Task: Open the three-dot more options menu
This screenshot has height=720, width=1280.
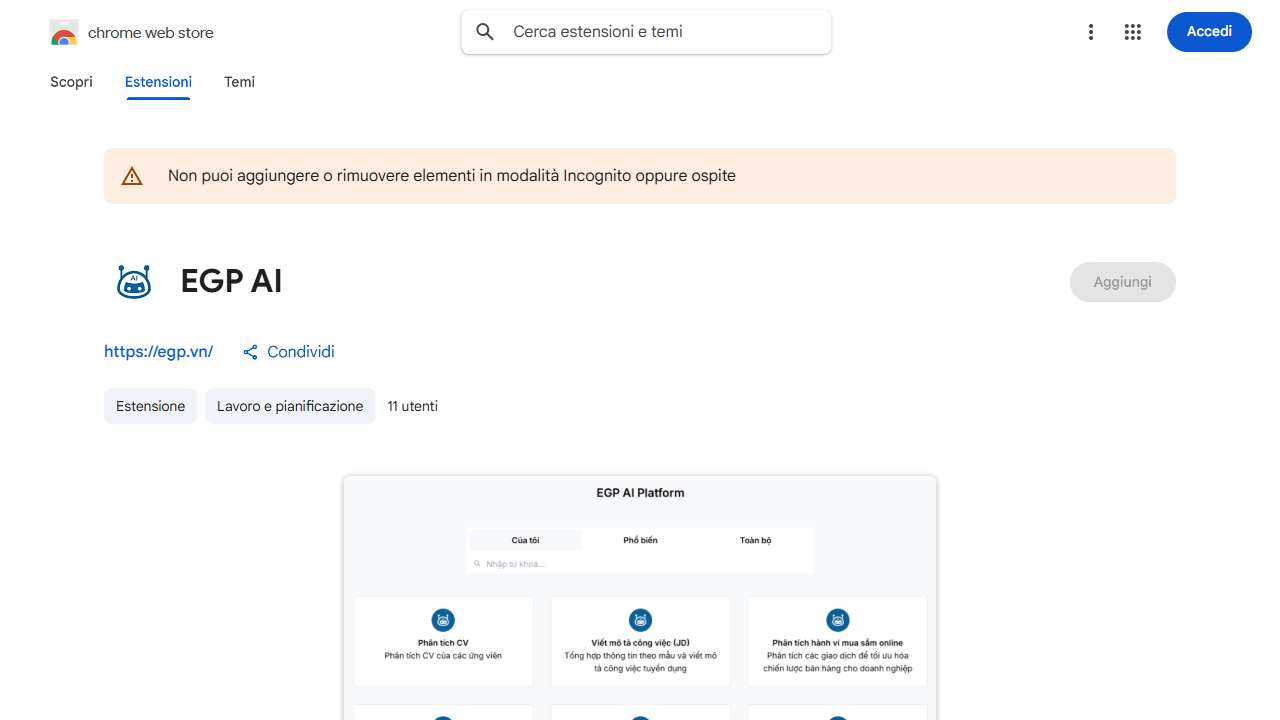Action: coord(1091,32)
